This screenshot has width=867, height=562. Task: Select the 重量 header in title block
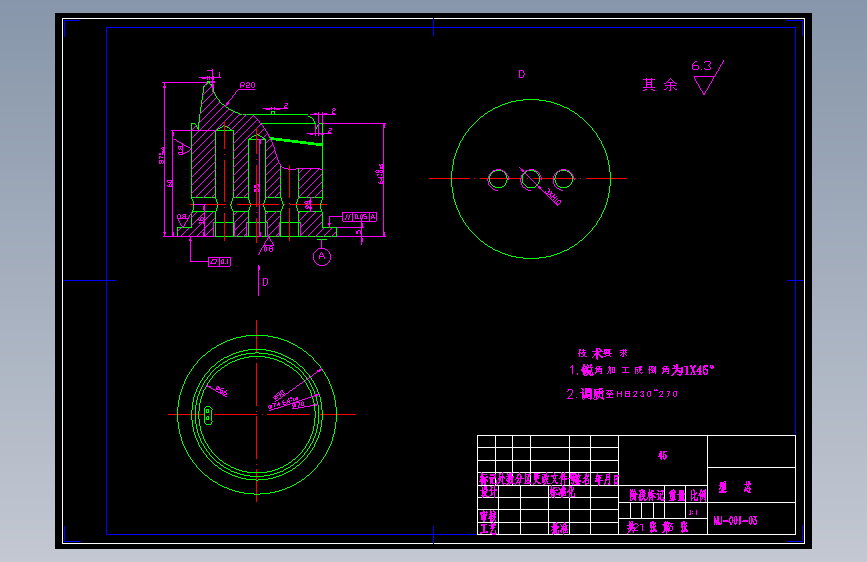(677, 495)
